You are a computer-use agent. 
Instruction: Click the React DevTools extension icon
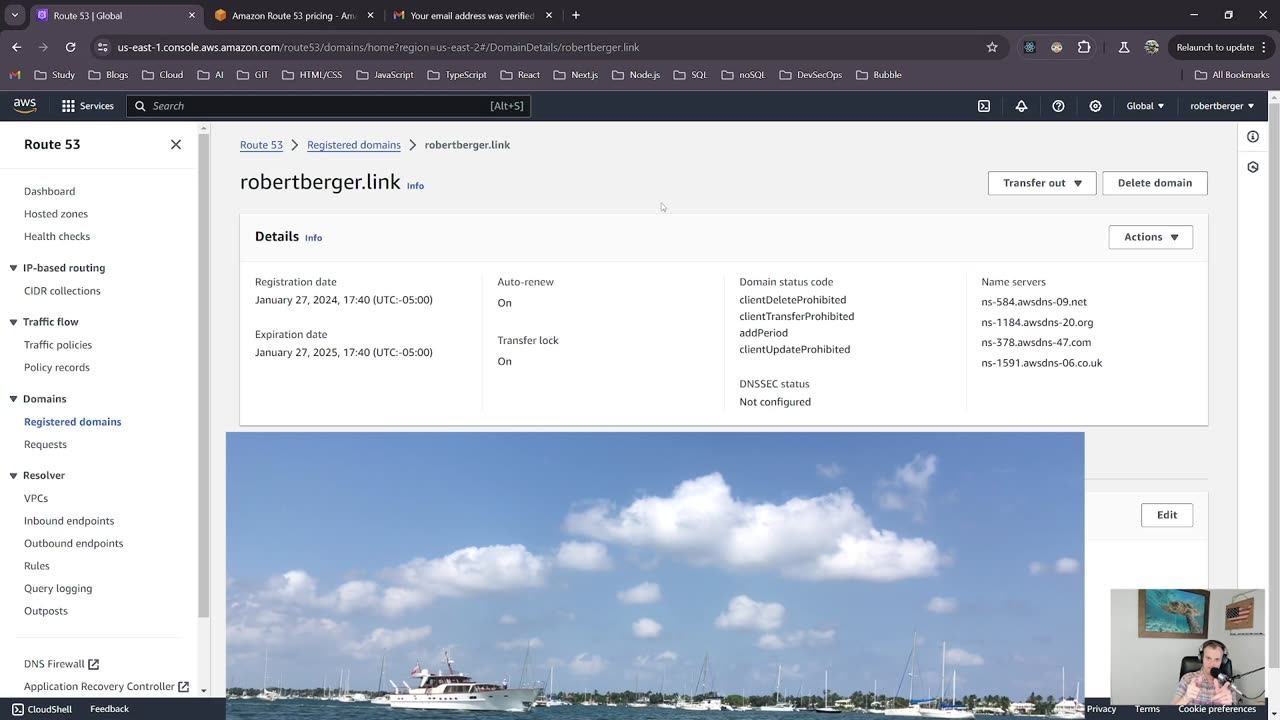coord(1029,47)
